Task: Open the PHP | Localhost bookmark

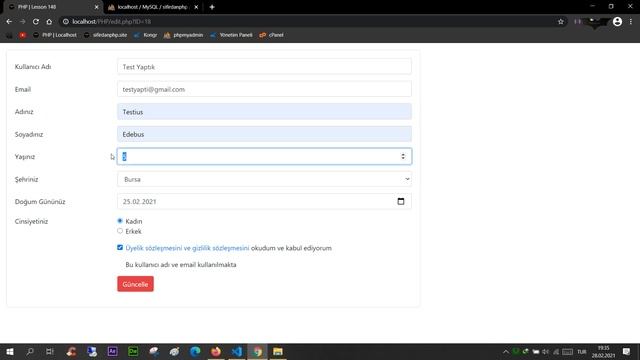Action: [55, 35]
